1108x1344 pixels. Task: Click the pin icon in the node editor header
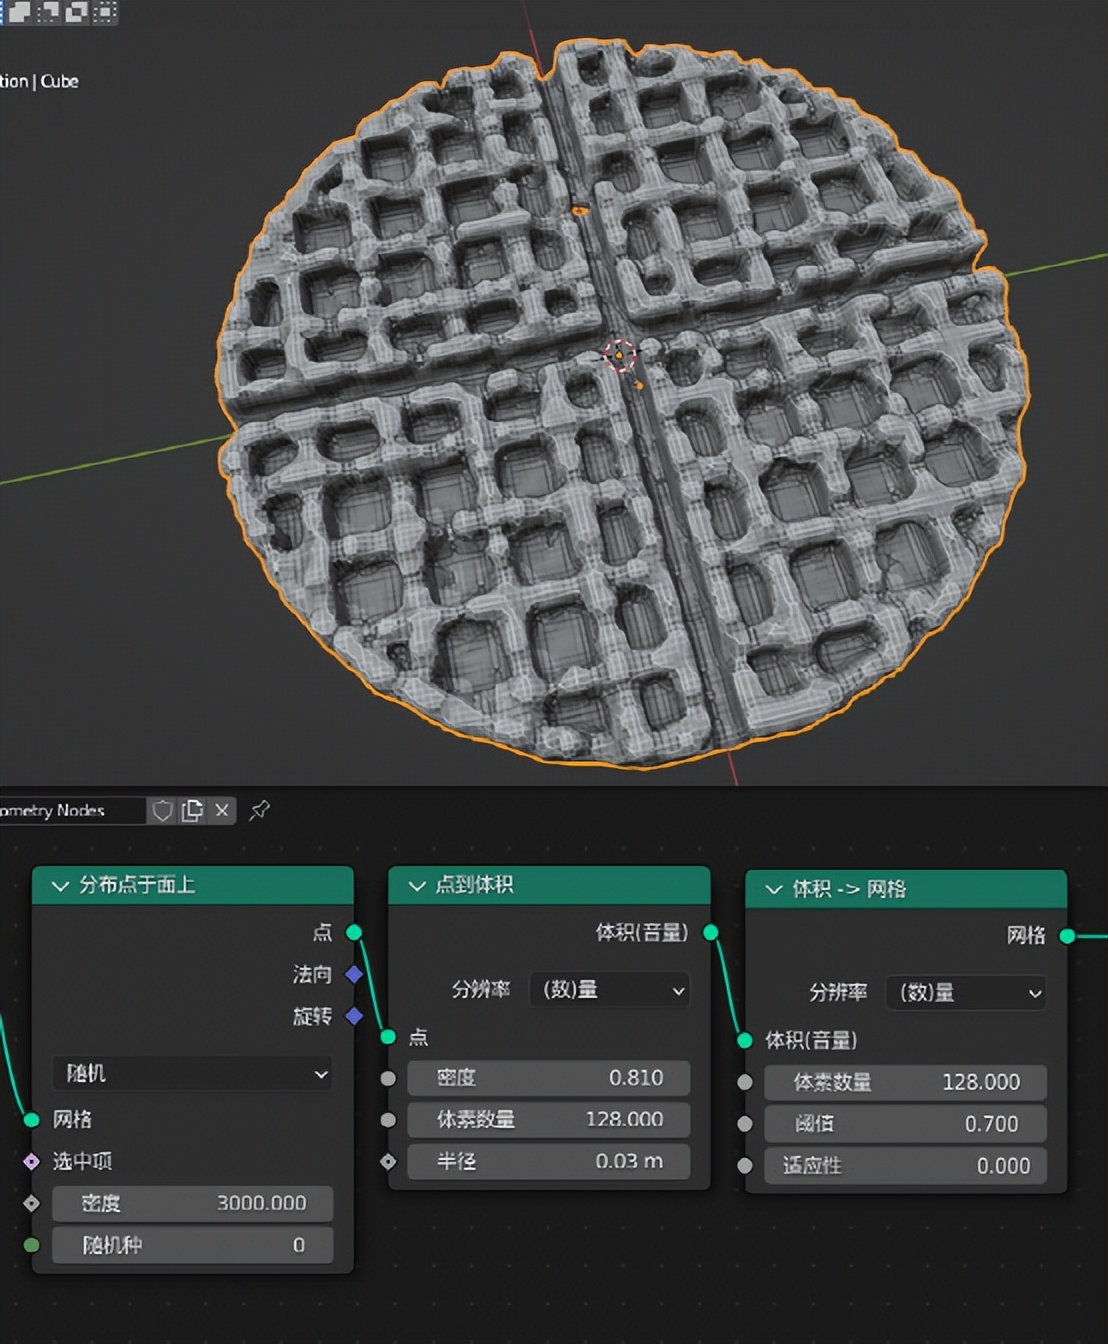point(259,810)
